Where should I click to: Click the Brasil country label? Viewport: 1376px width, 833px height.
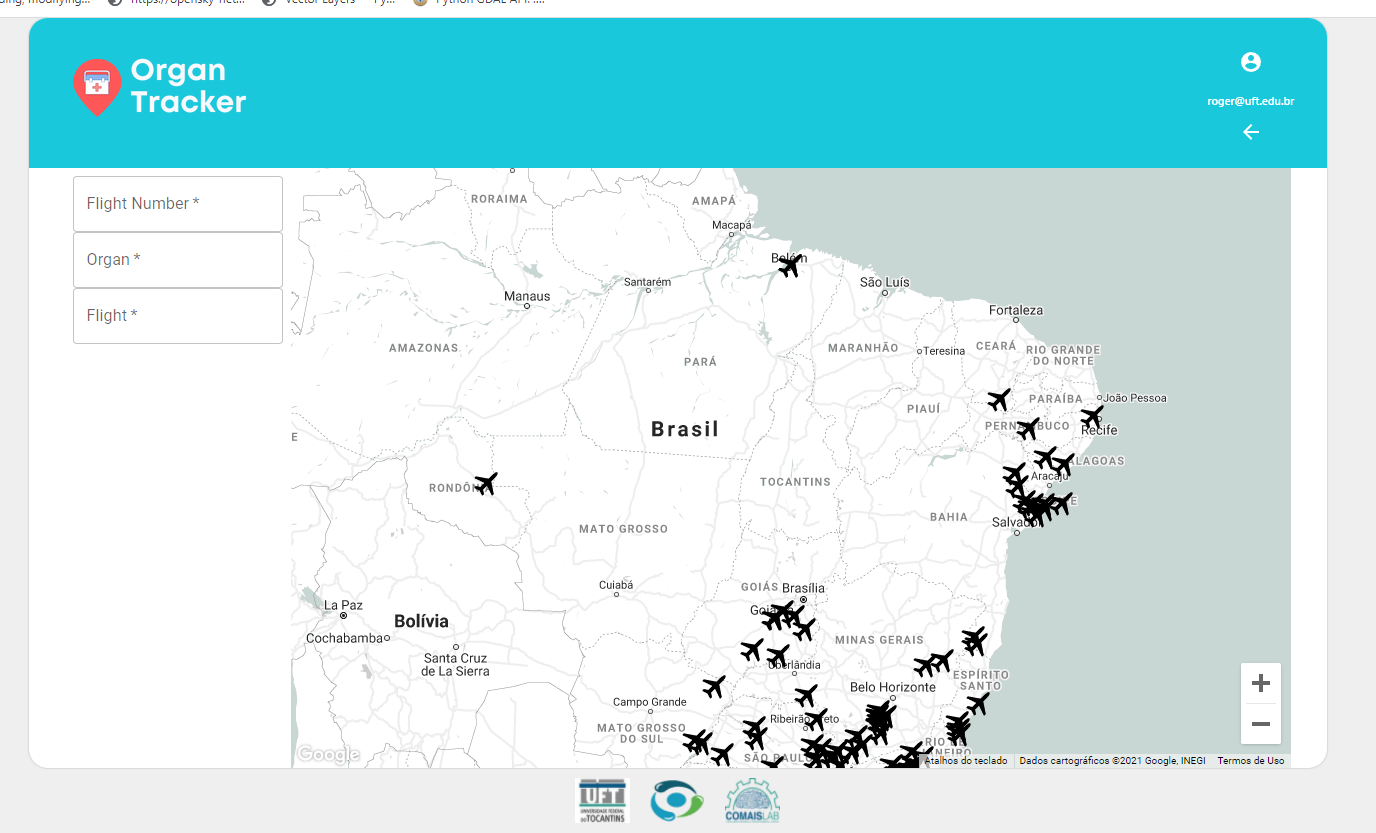[685, 429]
